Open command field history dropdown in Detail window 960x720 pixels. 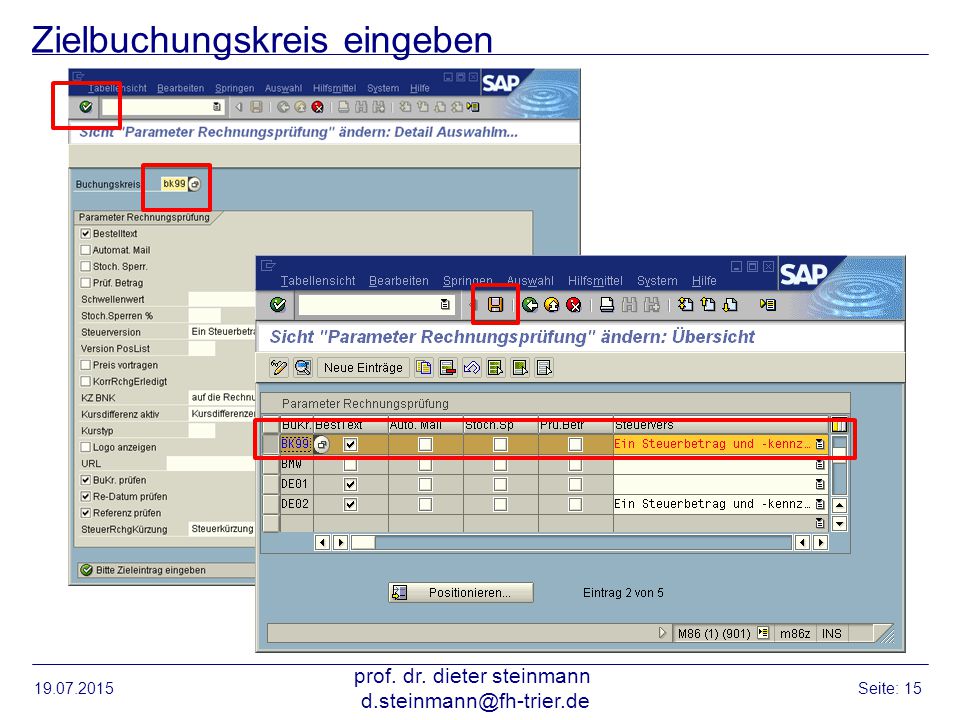tap(217, 107)
